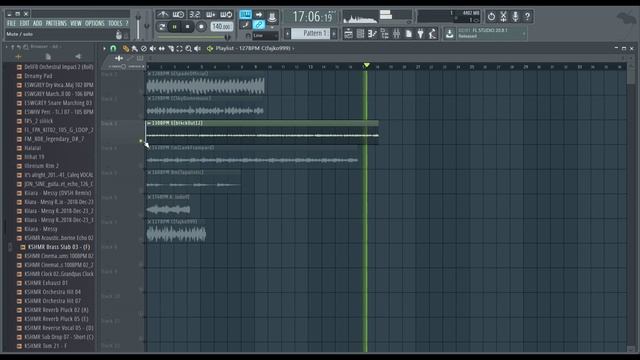This screenshot has width=640, height=360.
Task: Click the FL STUDIO news panel
Action: [x=491, y=33]
